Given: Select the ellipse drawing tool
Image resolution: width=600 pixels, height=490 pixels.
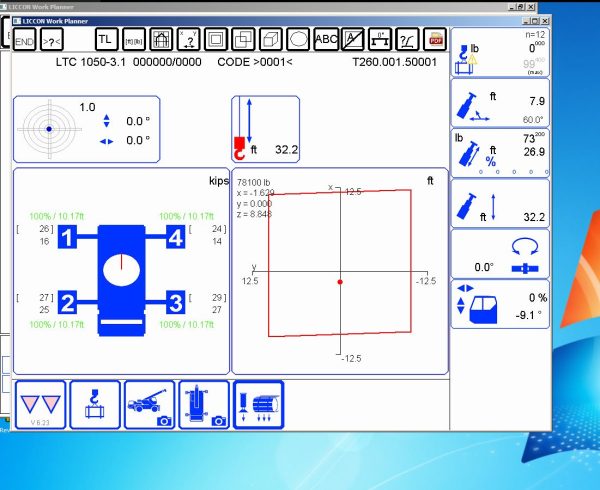Looking at the screenshot, I should coord(298,39).
